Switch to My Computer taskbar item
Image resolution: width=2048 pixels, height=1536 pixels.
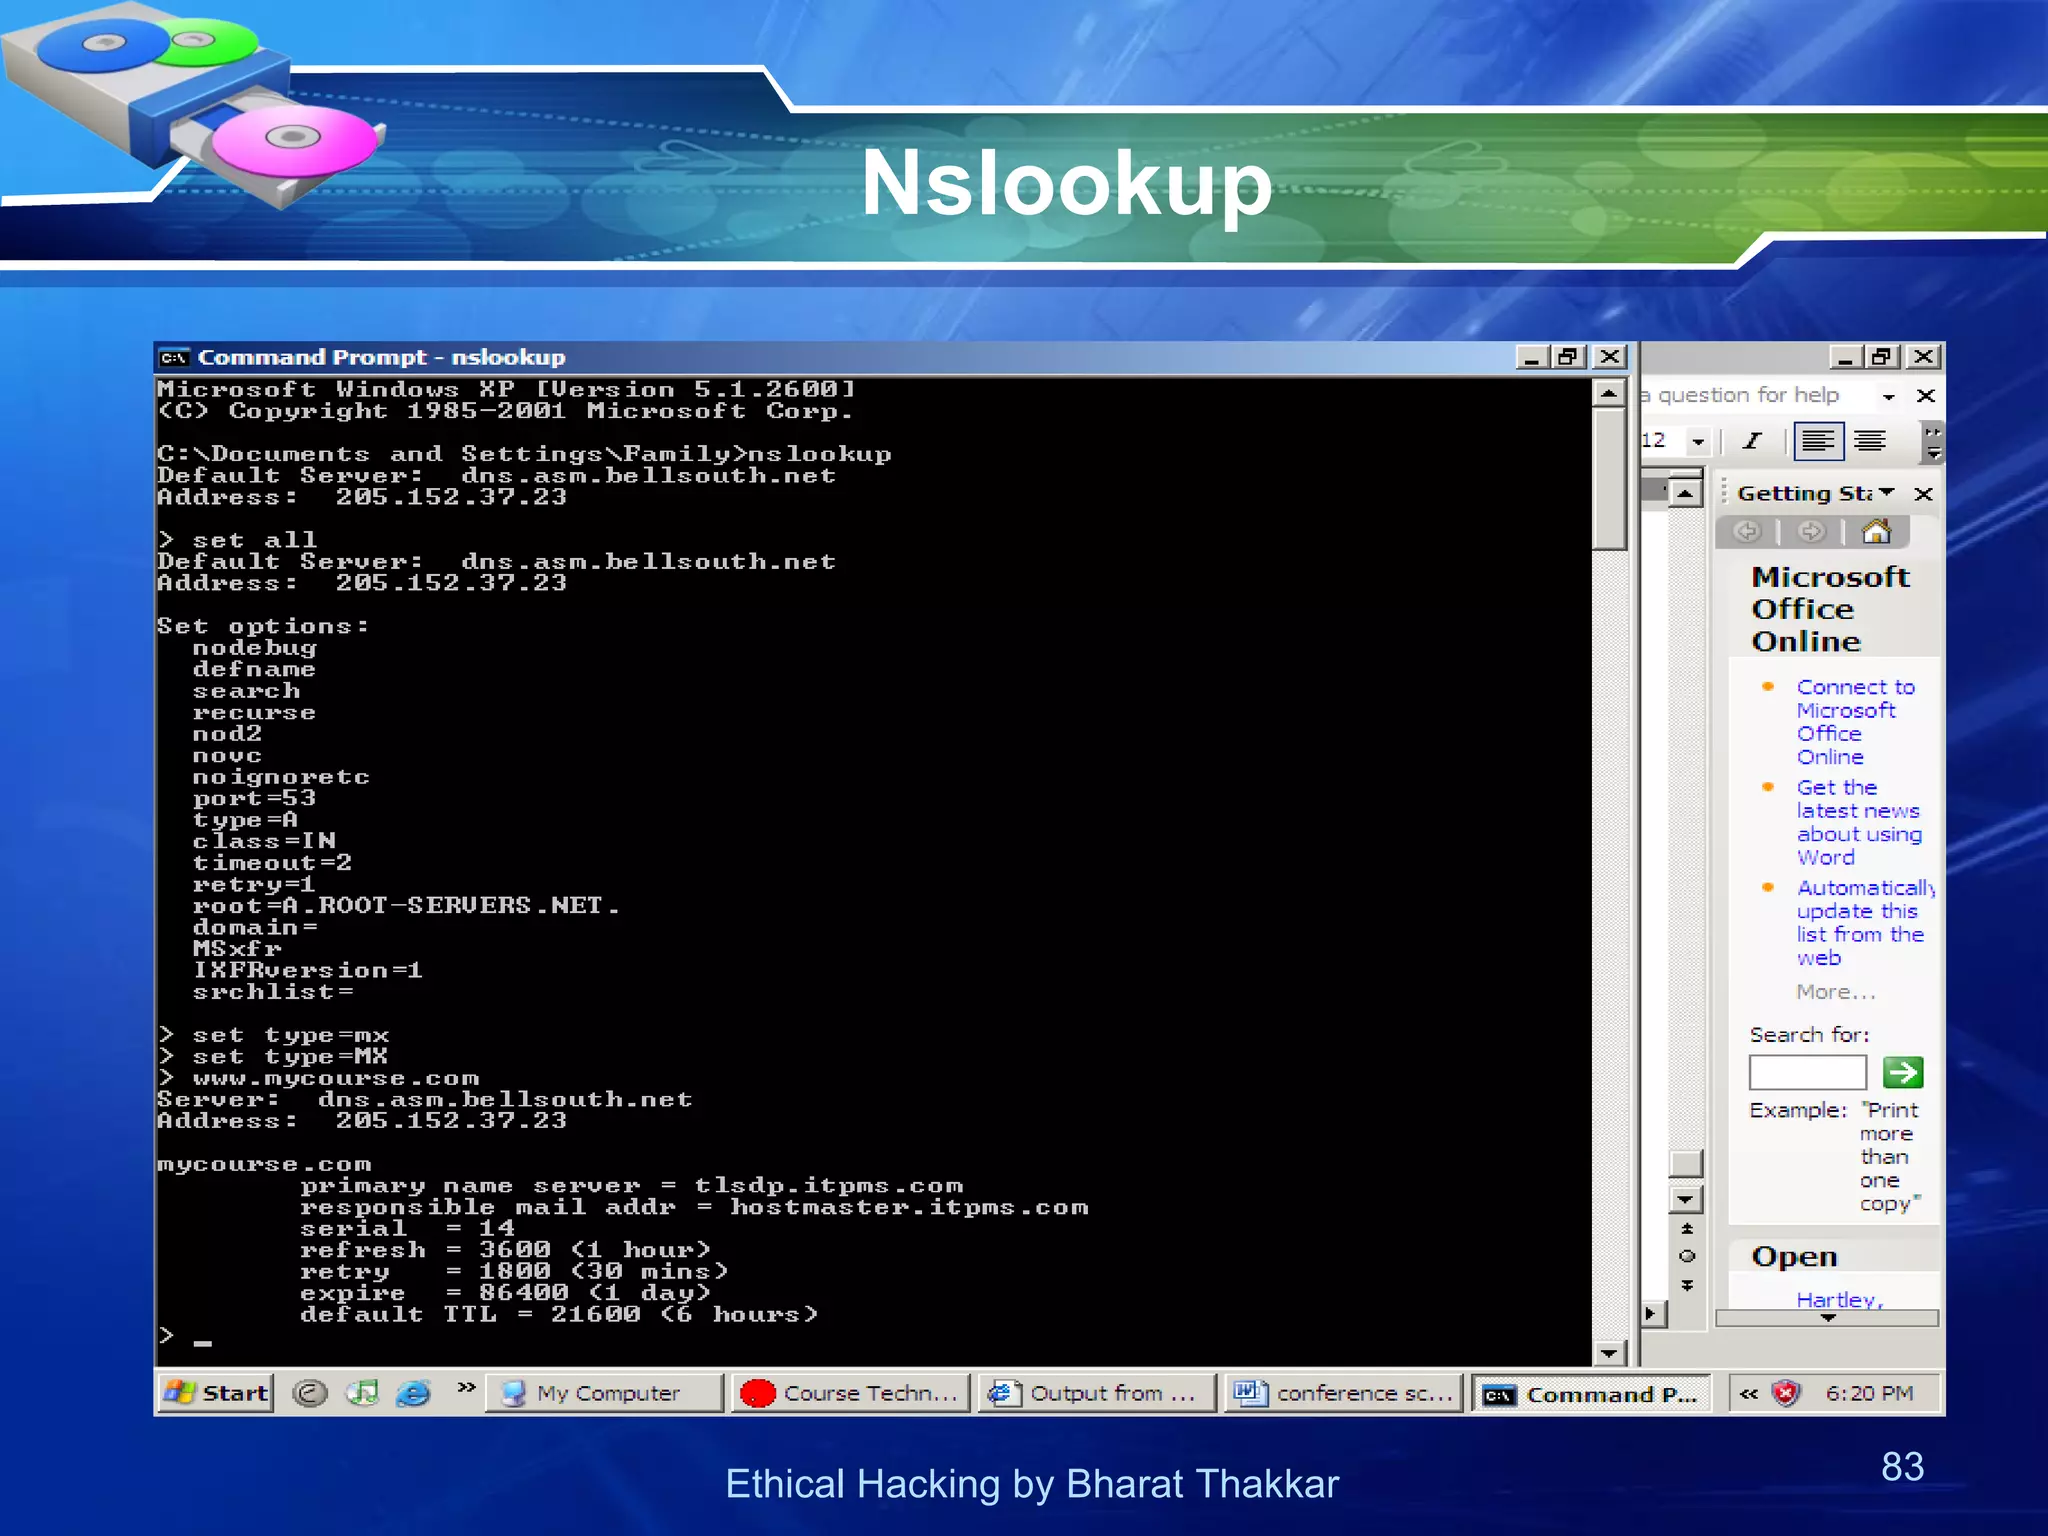point(605,1393)
